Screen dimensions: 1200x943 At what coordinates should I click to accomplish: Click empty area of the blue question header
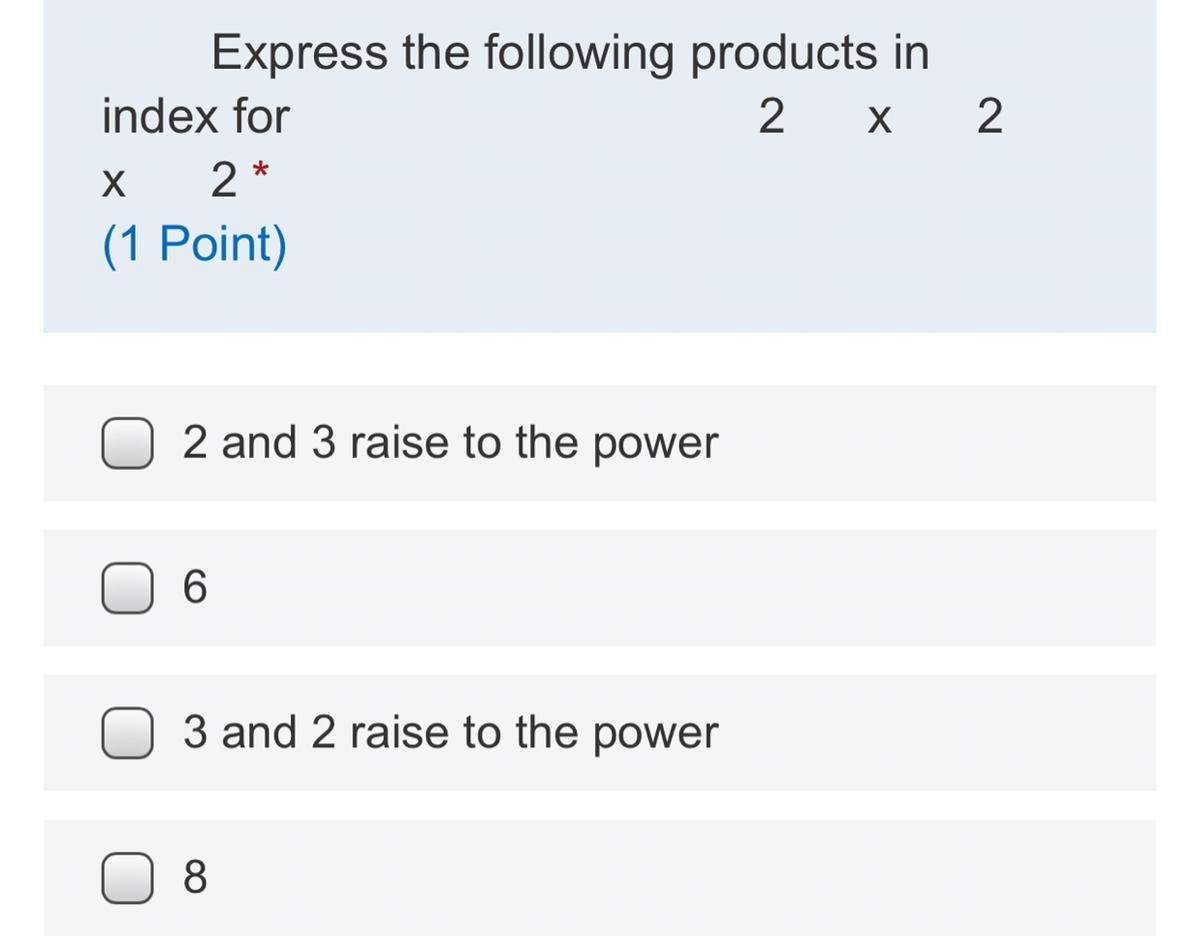[700, 250]
